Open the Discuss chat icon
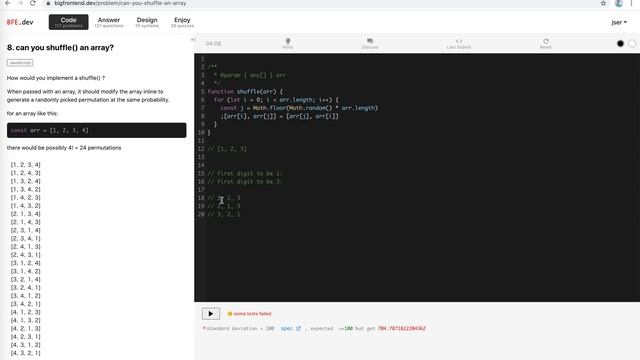 point(370,43)
